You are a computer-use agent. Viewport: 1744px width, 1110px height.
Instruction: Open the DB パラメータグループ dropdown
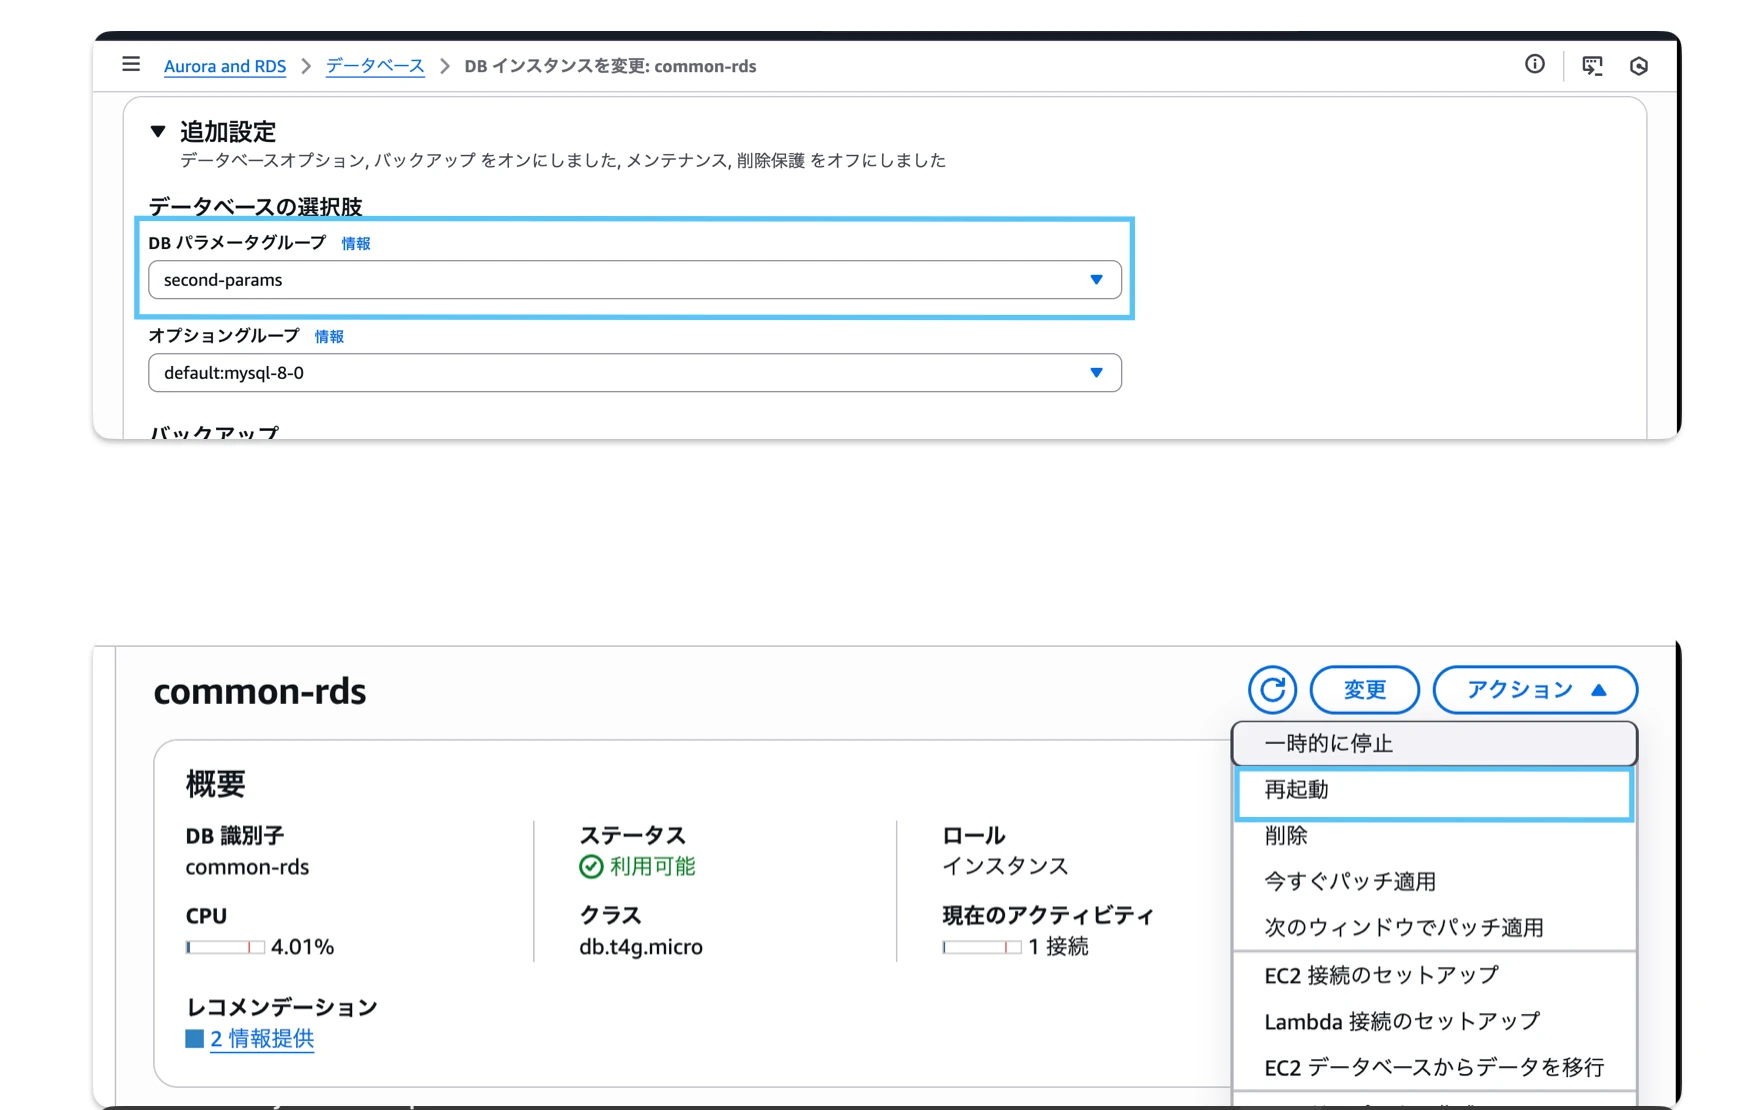[x=634, y=280]
